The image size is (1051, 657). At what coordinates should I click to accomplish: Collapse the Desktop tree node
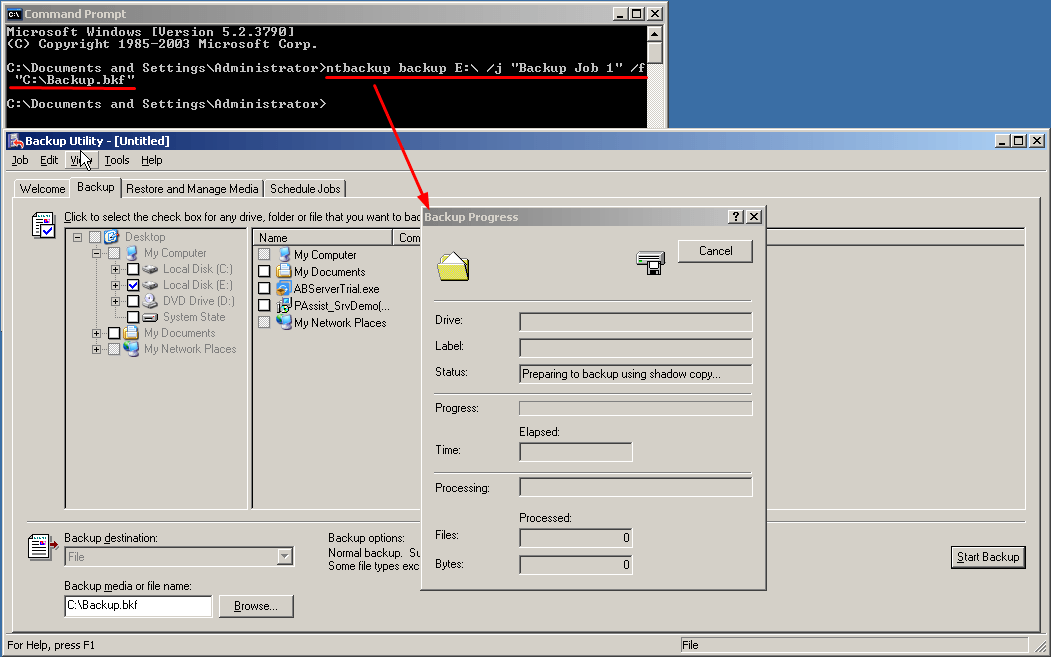(x=78, y=237)
